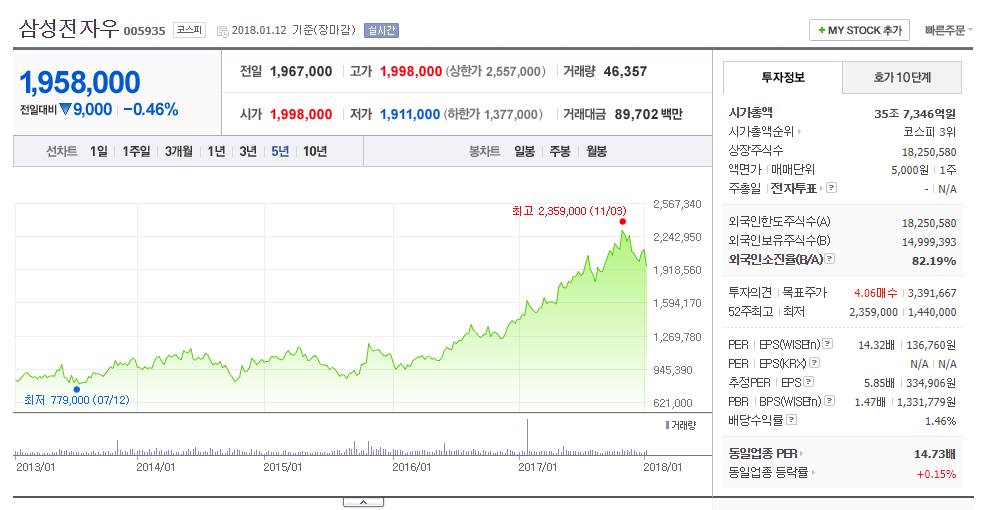
Task: Click the current price 1,958,000
Action: (80, 82)
